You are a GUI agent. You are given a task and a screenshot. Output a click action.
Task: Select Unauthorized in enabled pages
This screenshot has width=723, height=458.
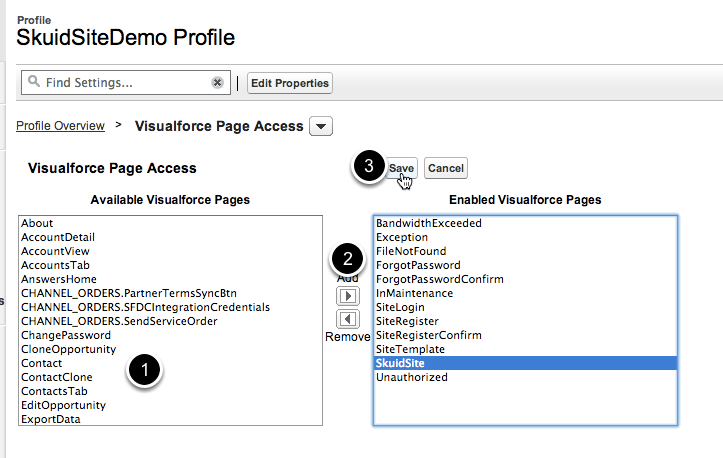pyautogui.click(x=411, y=377)
